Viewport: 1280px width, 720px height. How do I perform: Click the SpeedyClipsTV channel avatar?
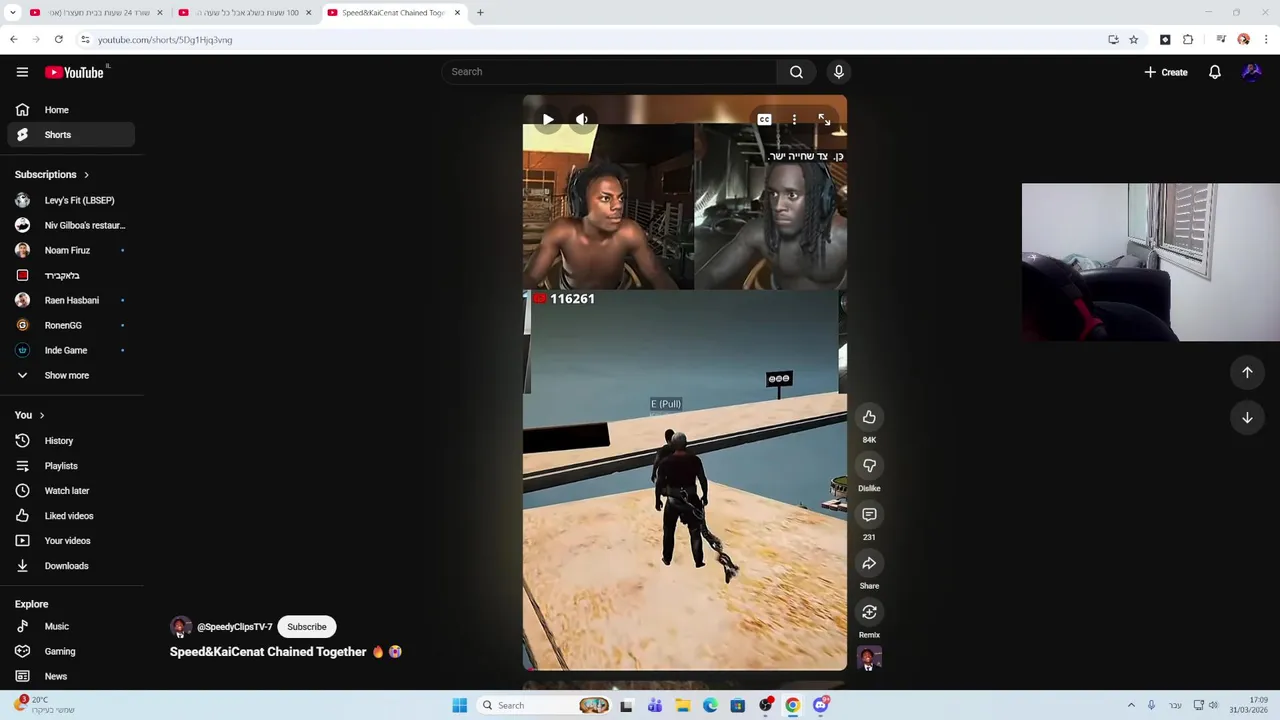coord(180,627)
